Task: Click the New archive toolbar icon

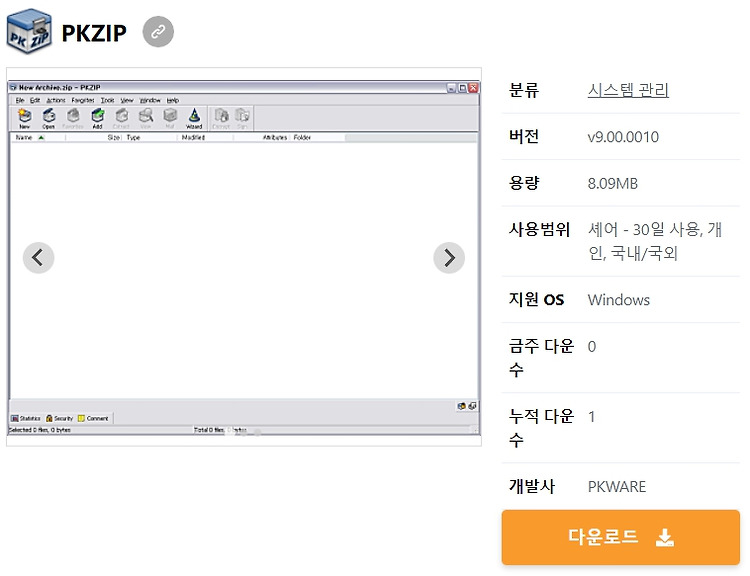Action: (24, 118)
